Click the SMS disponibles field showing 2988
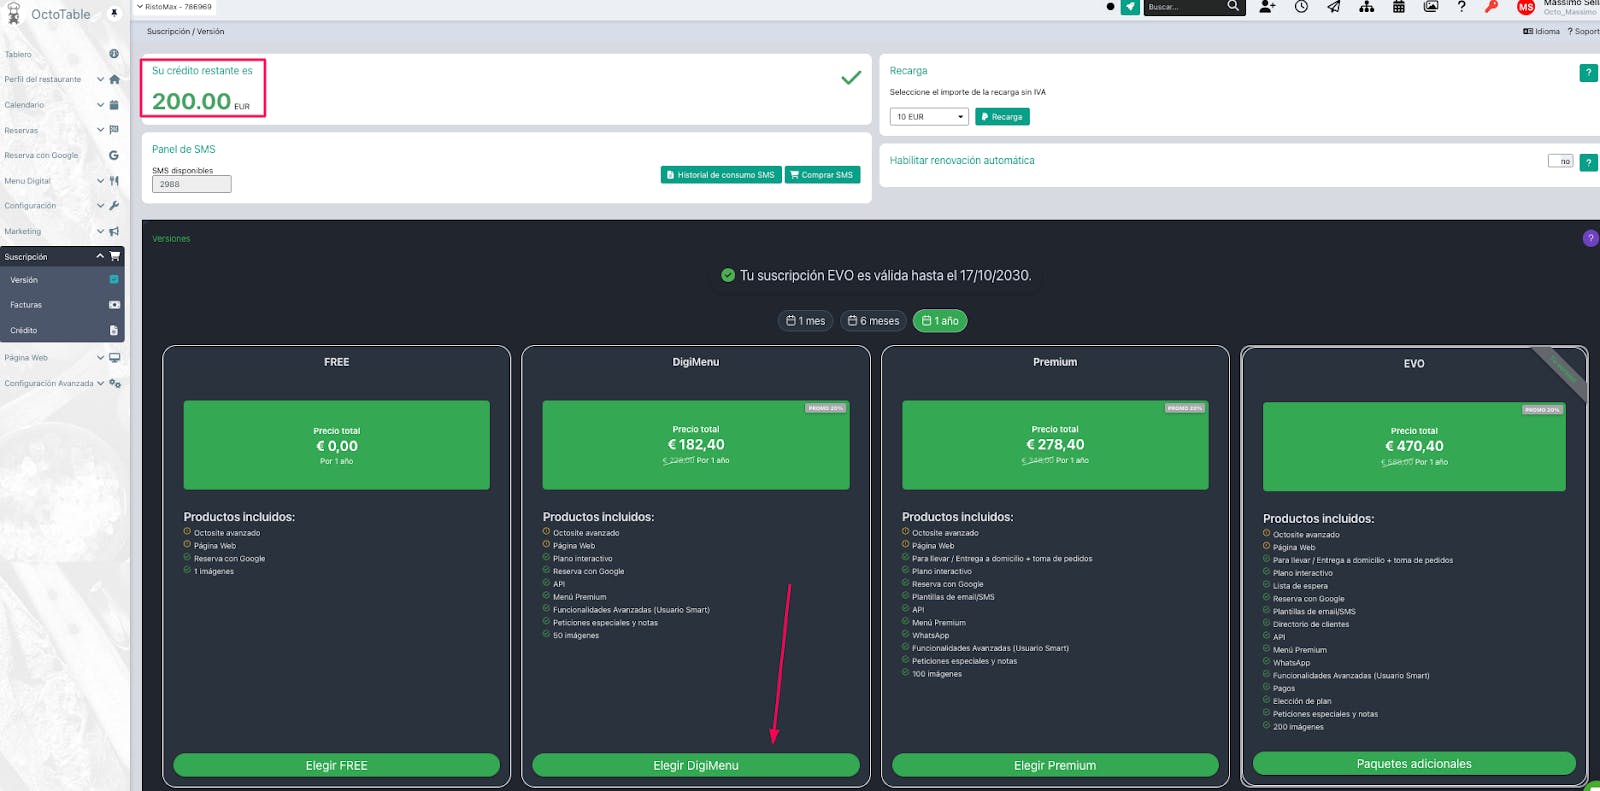1600x791 pixels. tap(191, 184)
